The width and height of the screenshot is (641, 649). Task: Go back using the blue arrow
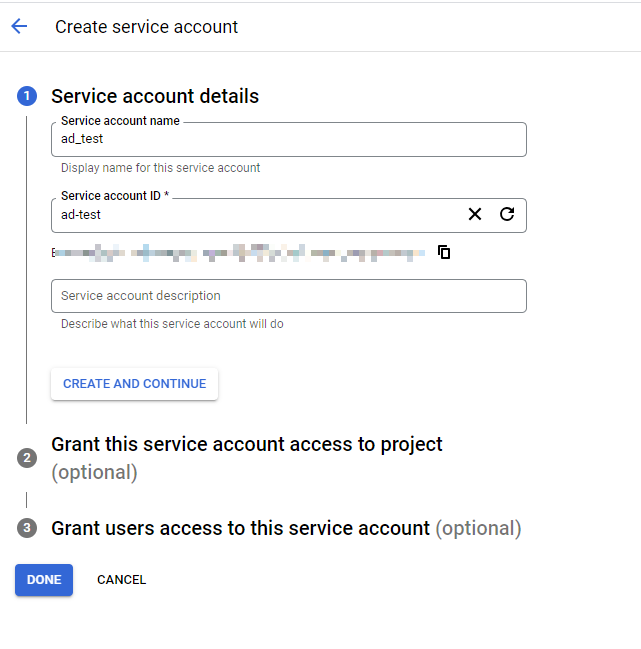[19, 26]
